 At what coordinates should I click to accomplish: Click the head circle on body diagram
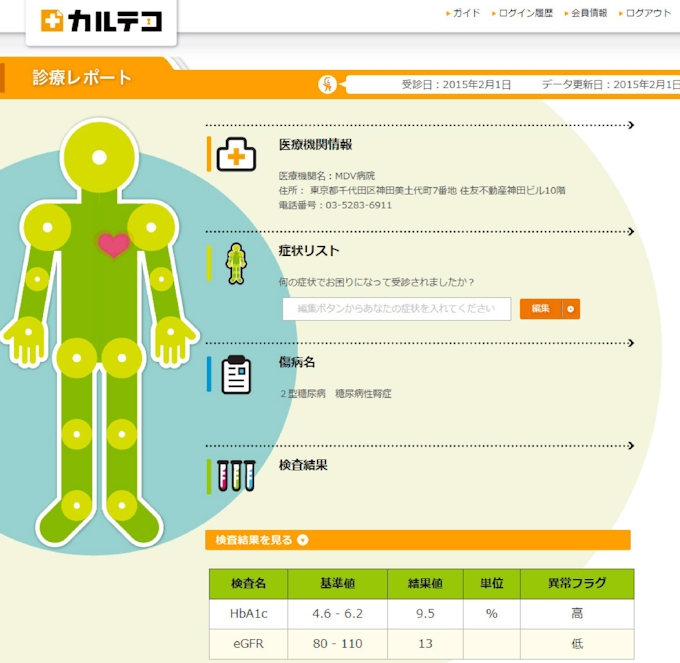coord(98,157)
